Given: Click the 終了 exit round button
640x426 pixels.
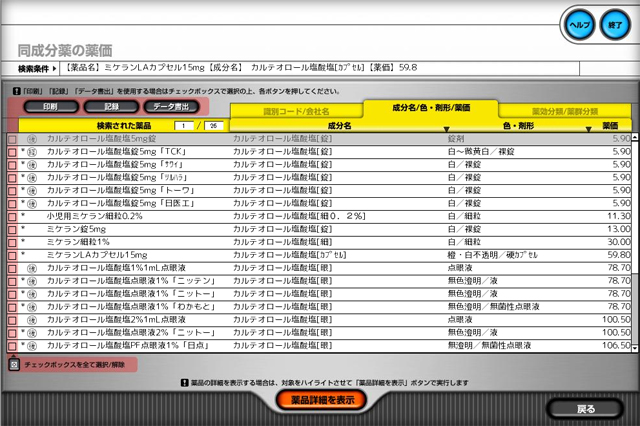Looking at the screenshot, I should point(615,25).
